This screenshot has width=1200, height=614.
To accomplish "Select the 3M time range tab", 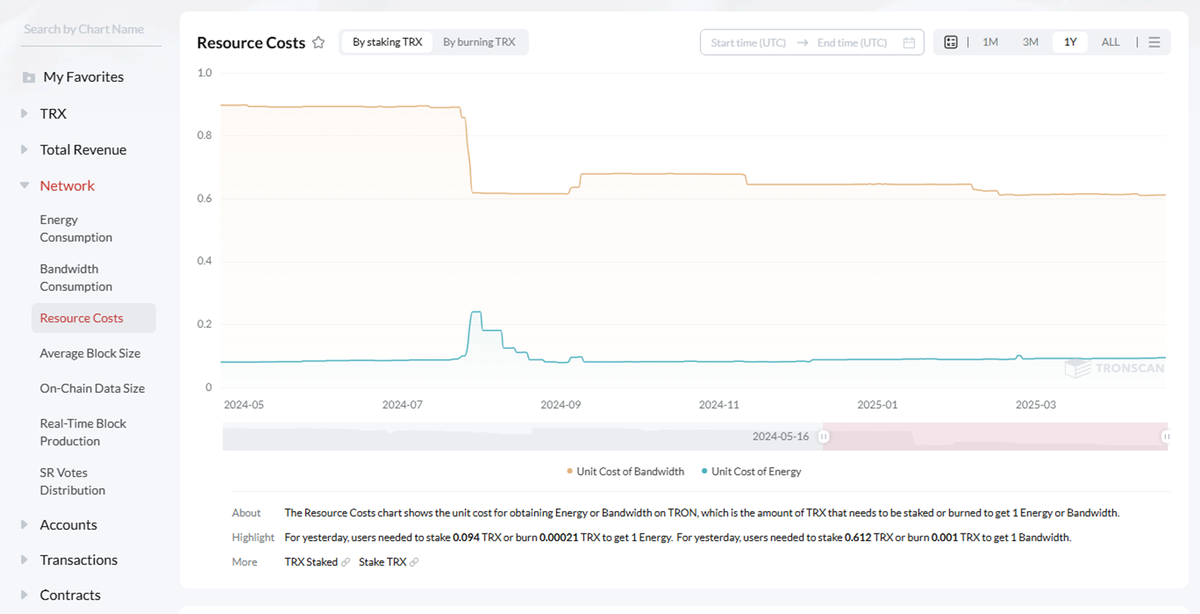I will tap(1030, 42).
